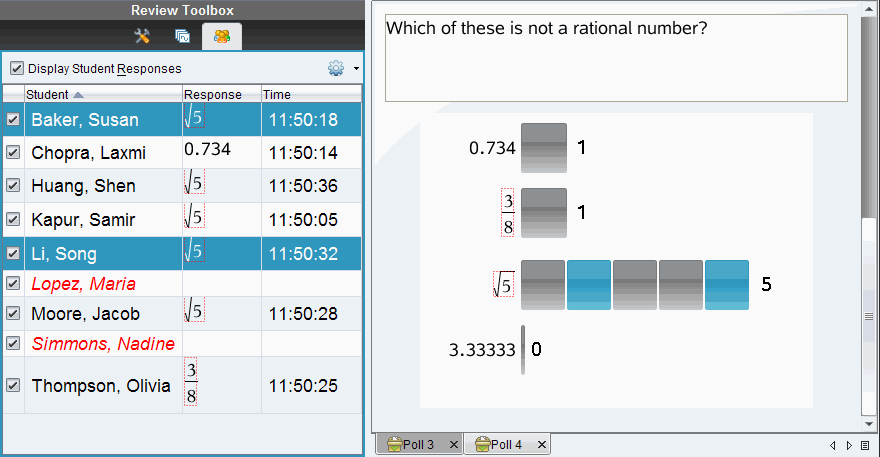
Task: Uncheck Display Student Responses
Action: (17, 69)
